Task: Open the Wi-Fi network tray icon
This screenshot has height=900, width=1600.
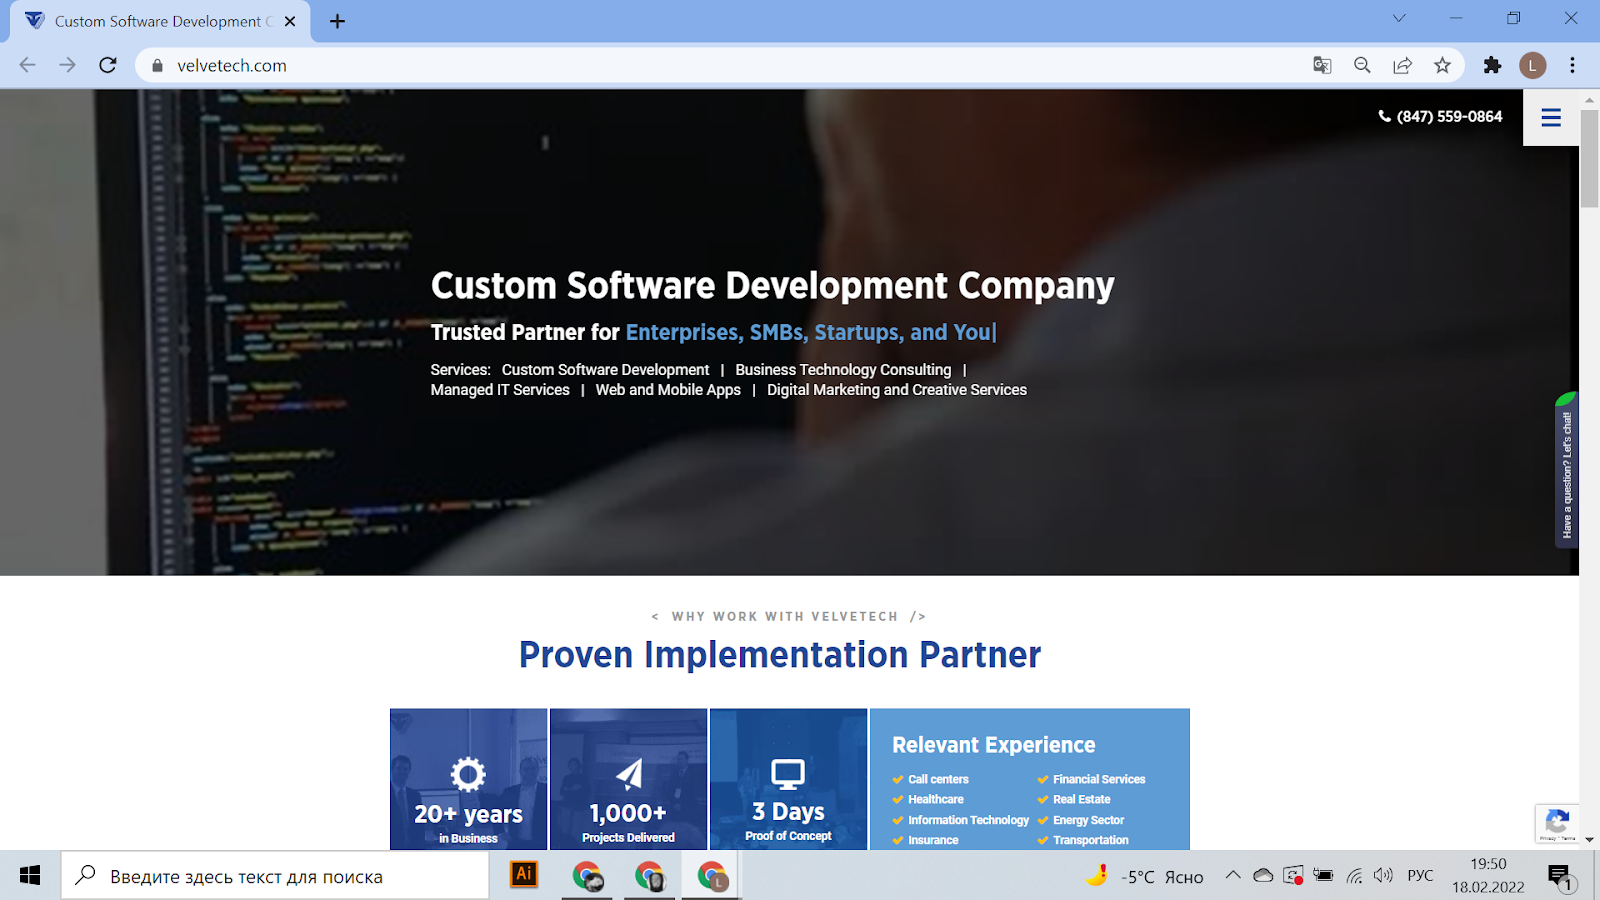Action: [1354, 876]
